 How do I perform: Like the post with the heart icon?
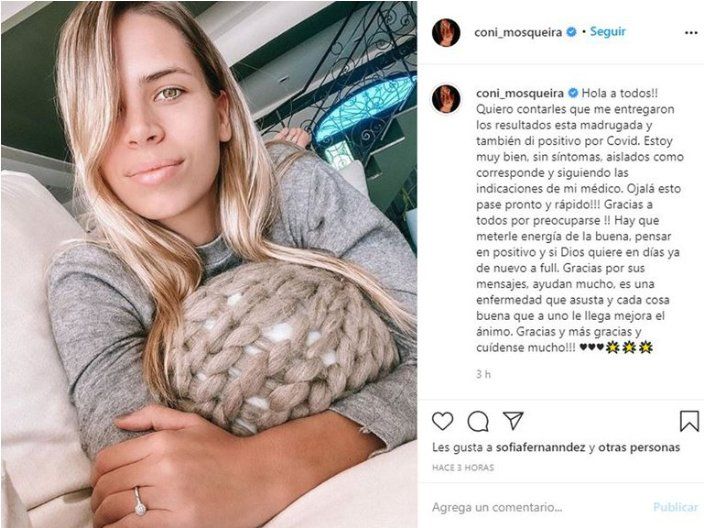(x=442, y=422)
